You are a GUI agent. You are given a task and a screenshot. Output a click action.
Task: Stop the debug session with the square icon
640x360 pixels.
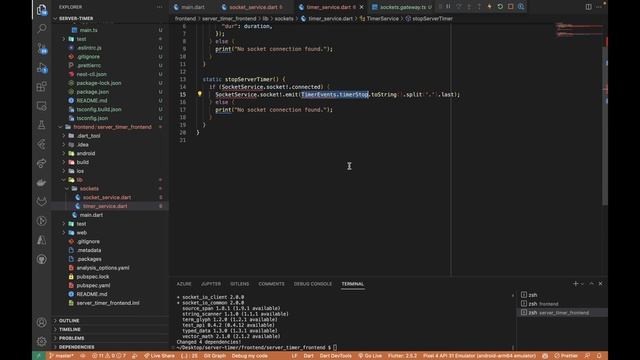511,7
